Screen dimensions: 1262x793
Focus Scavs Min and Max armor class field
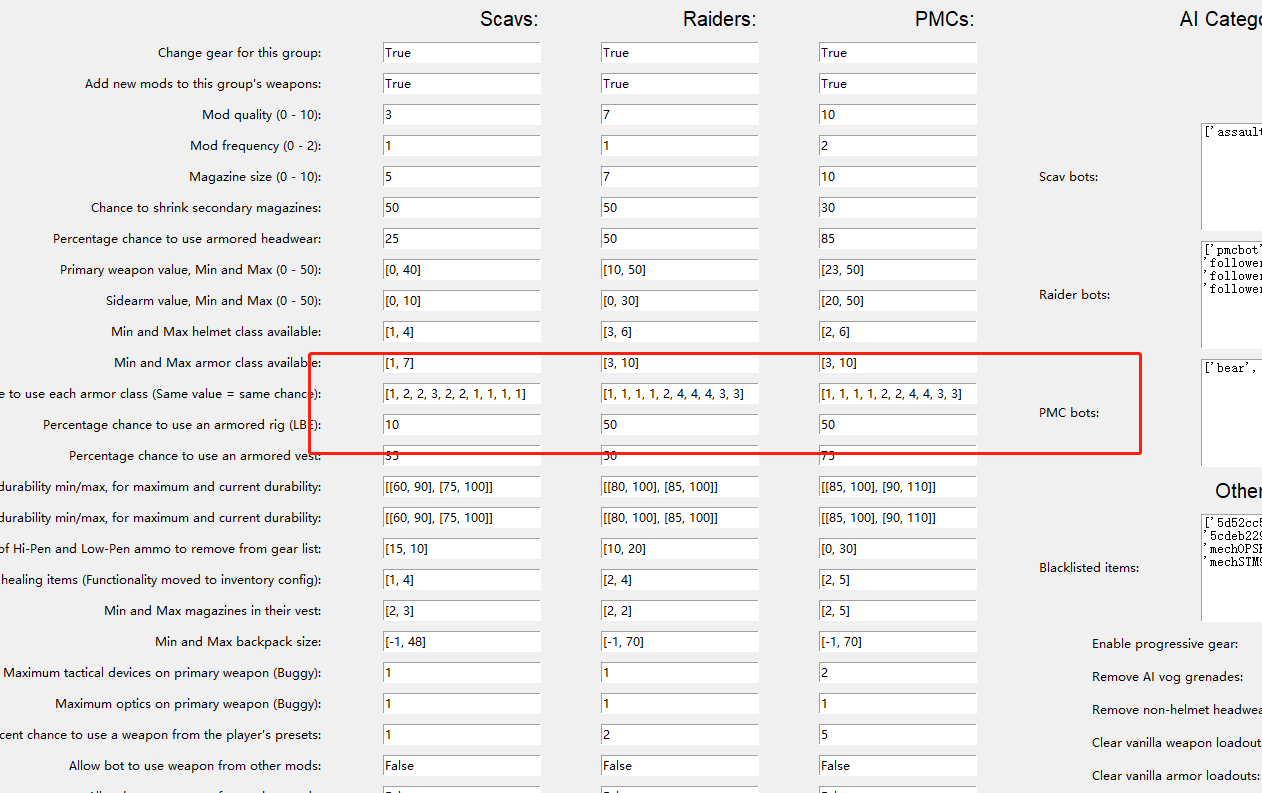click(461, 363)
